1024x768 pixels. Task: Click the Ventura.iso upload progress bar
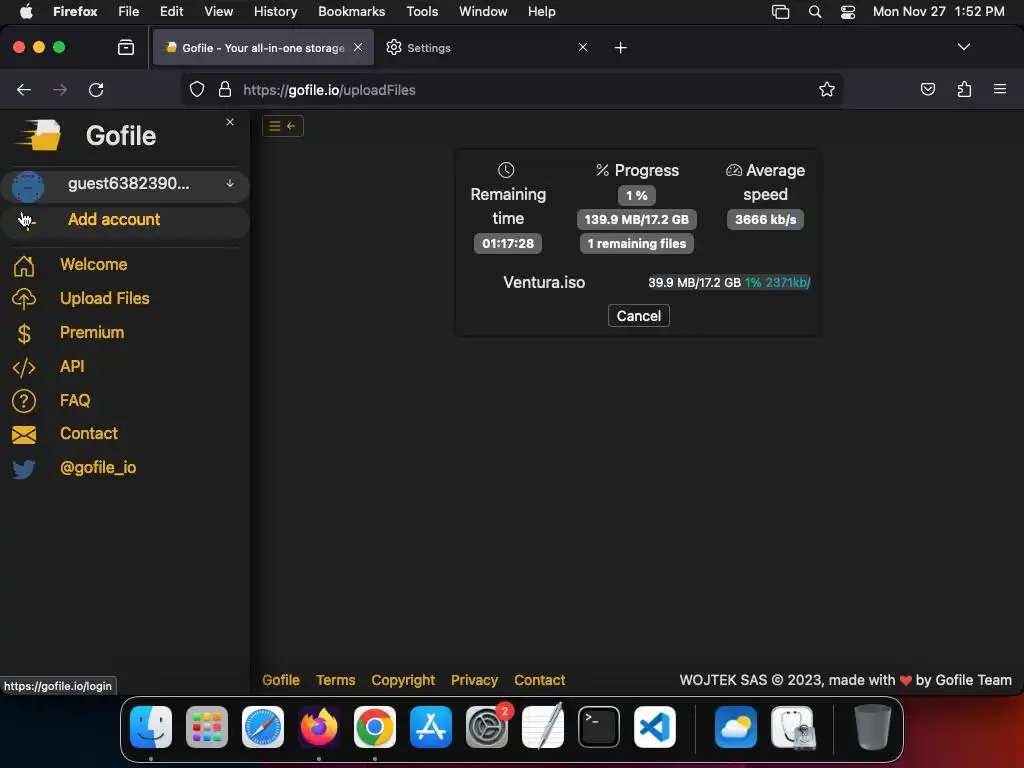coord(729,282)
